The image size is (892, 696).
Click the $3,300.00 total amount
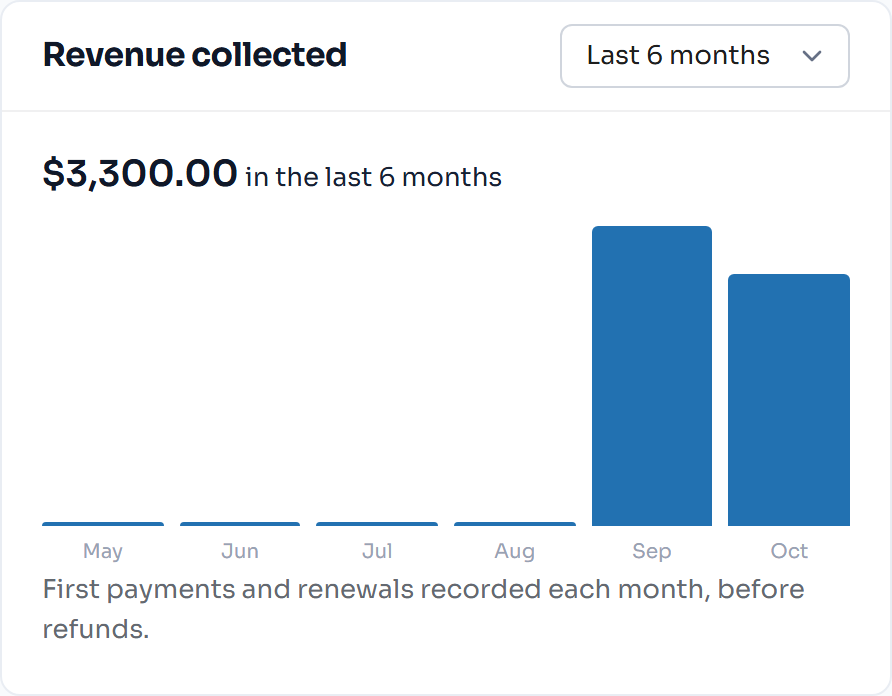tap(140, 173)
